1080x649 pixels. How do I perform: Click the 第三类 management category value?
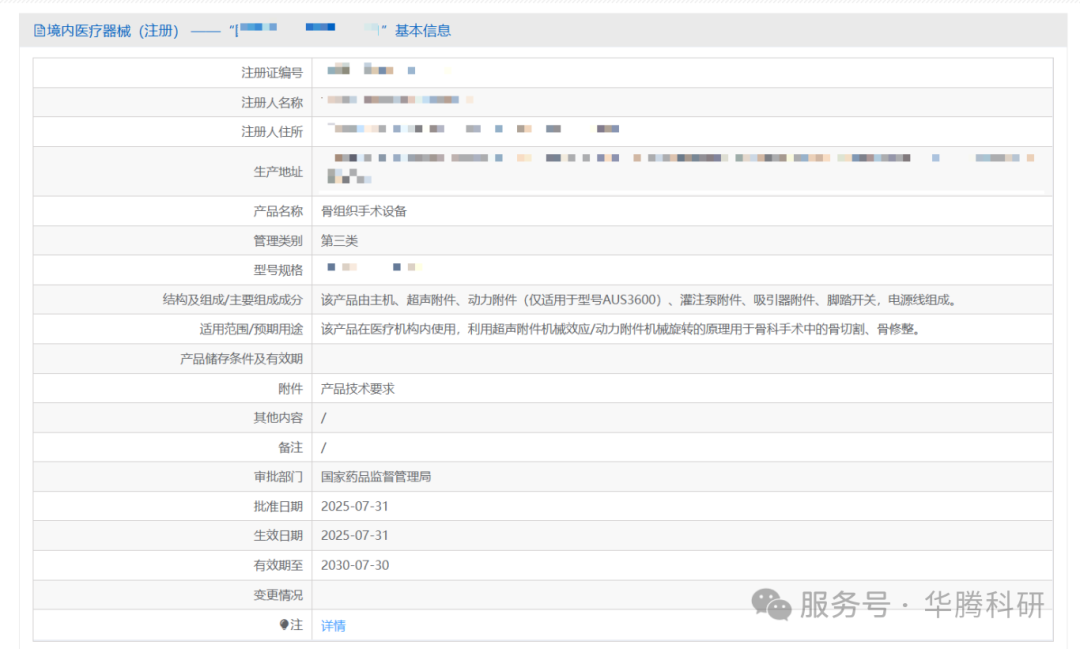click(339, 241)
